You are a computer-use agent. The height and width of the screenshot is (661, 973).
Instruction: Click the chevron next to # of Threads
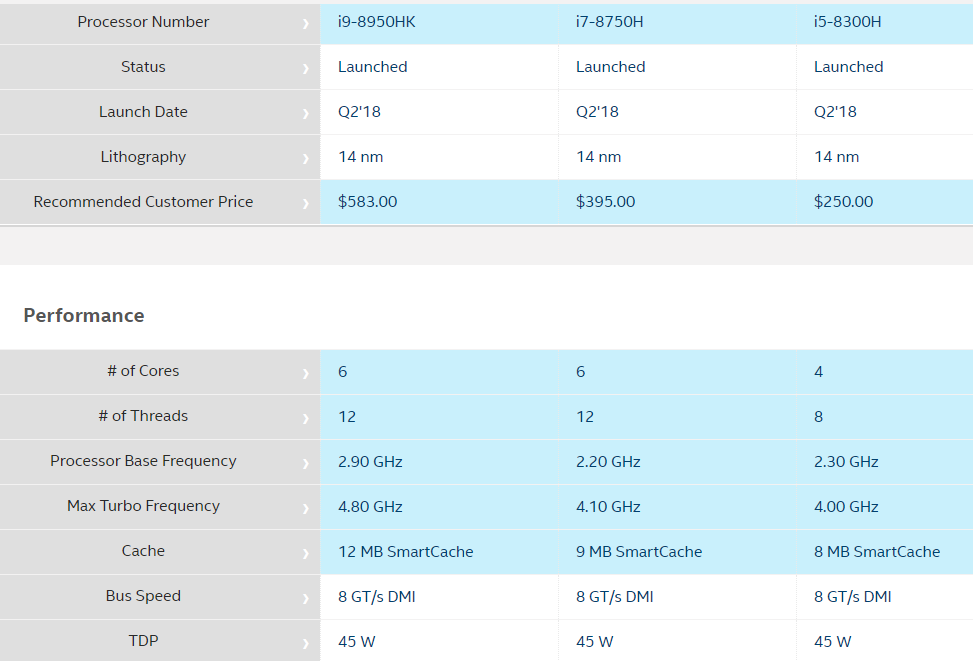point(306,417)
